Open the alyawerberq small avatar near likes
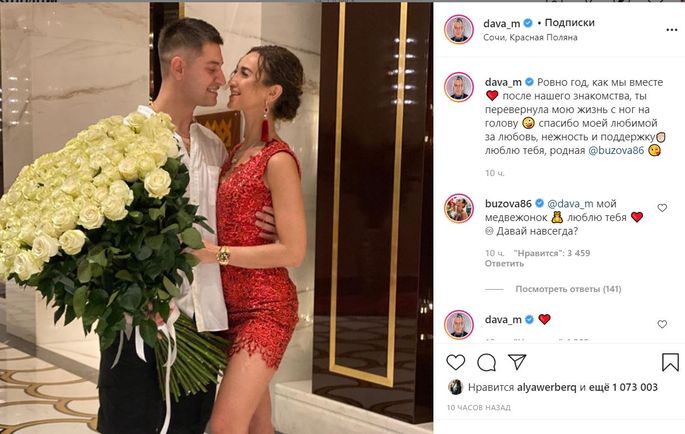The width and height of the screenshot is (685, 434). click(455, 387)
